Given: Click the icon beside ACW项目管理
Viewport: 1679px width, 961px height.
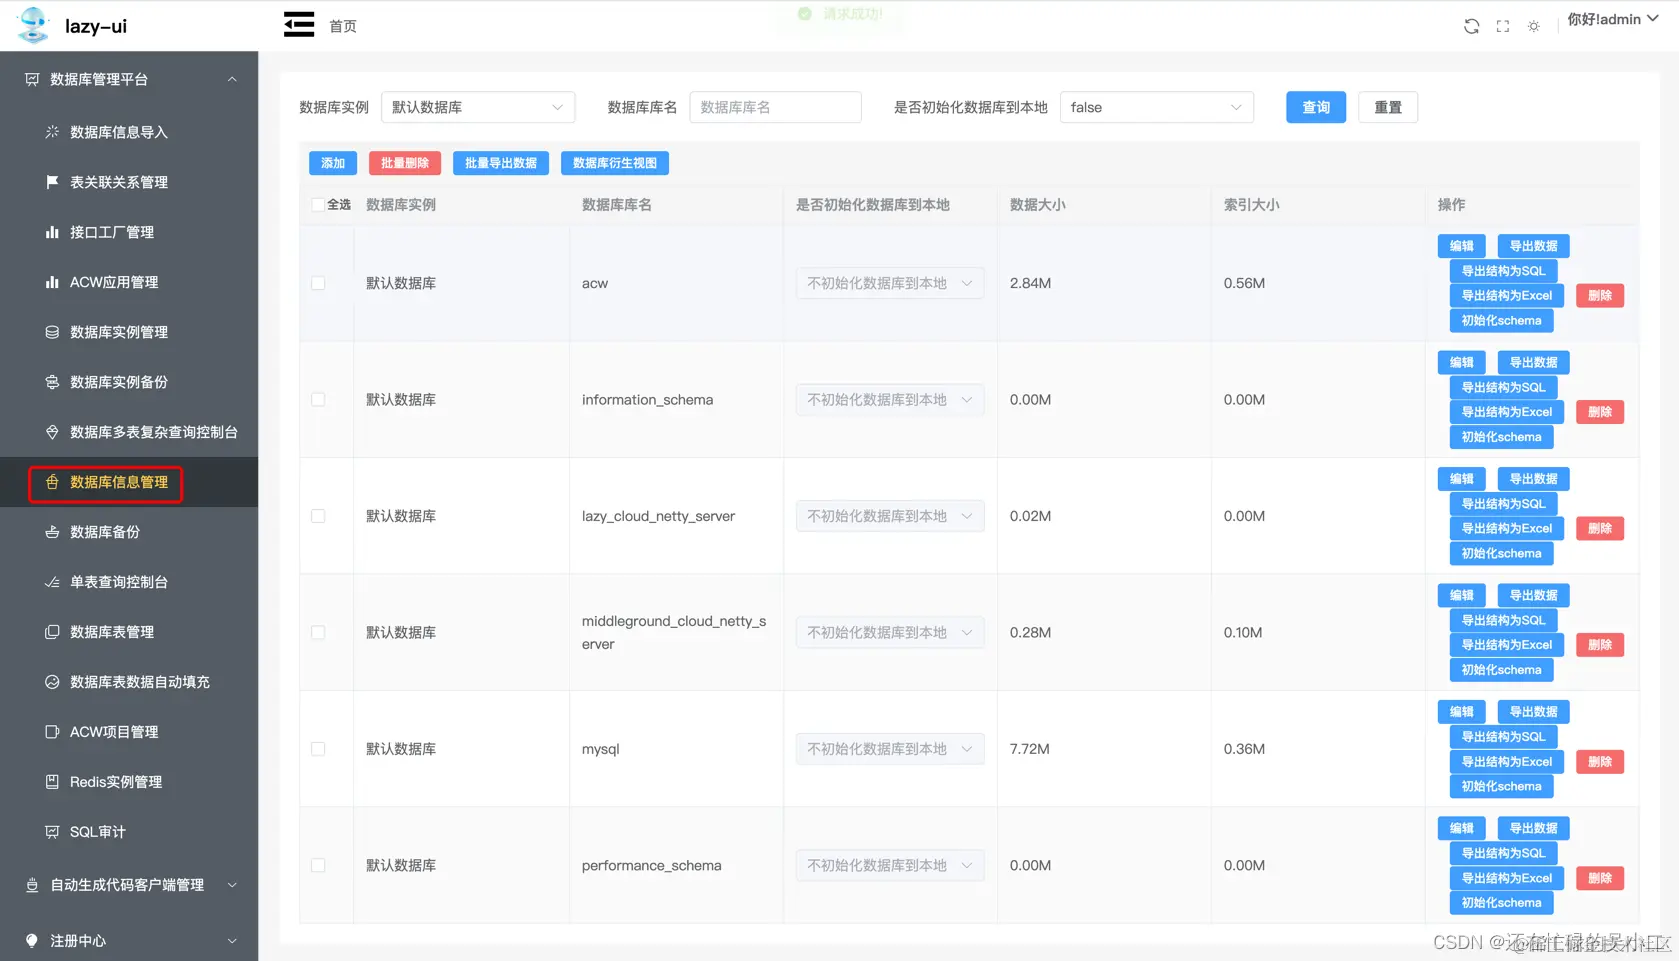Looking at the screenshot, I should 52,732.
